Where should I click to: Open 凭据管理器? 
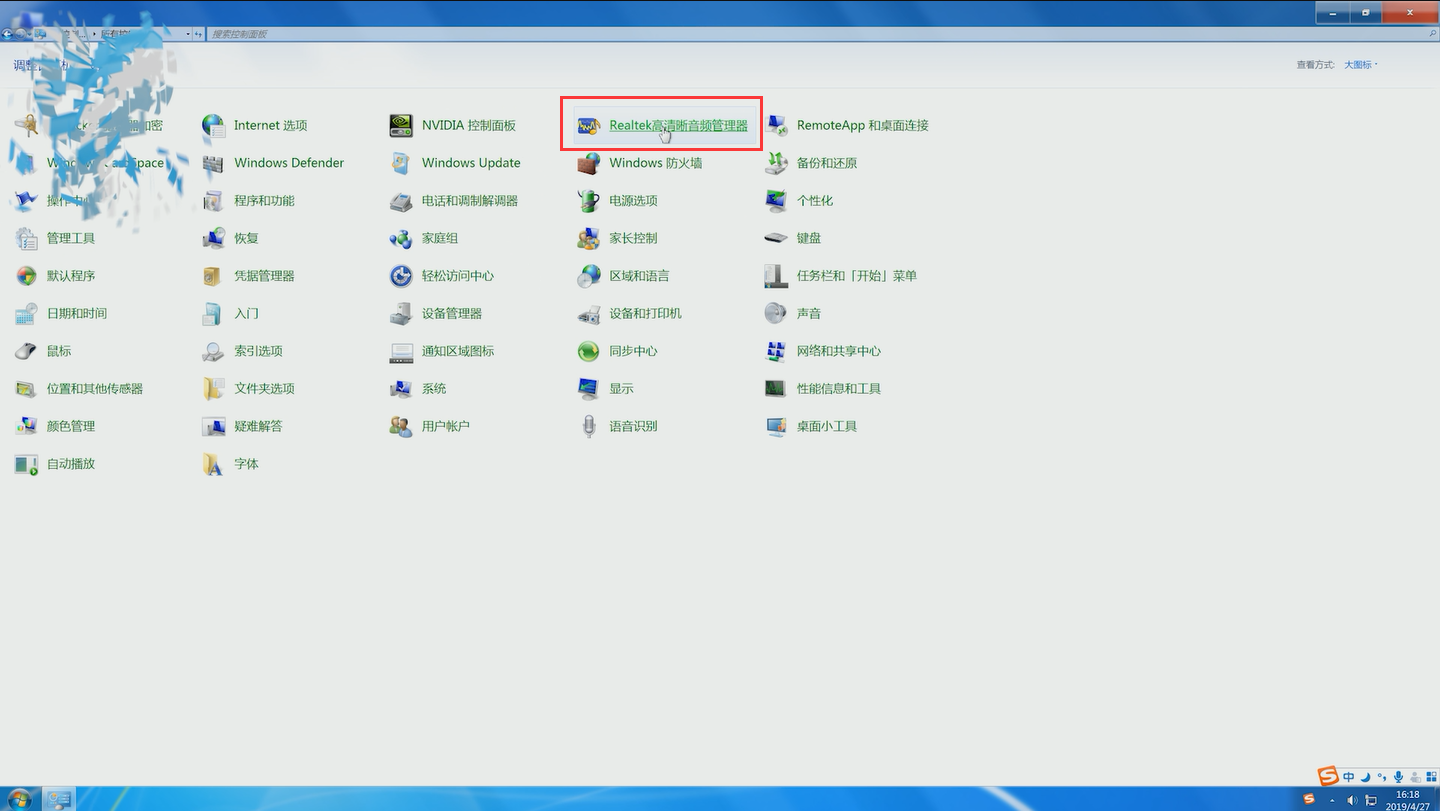point(249,276)
